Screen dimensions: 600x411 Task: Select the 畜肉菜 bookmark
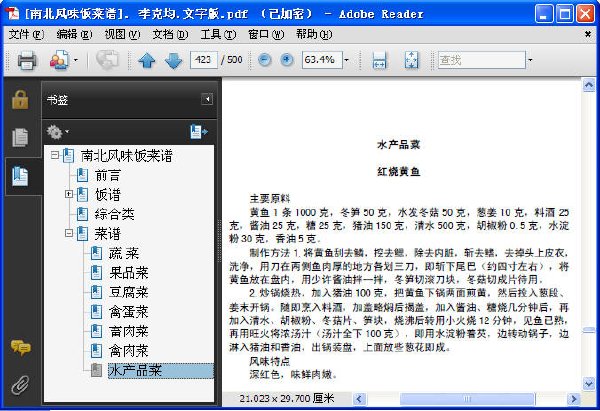(129, 331)
